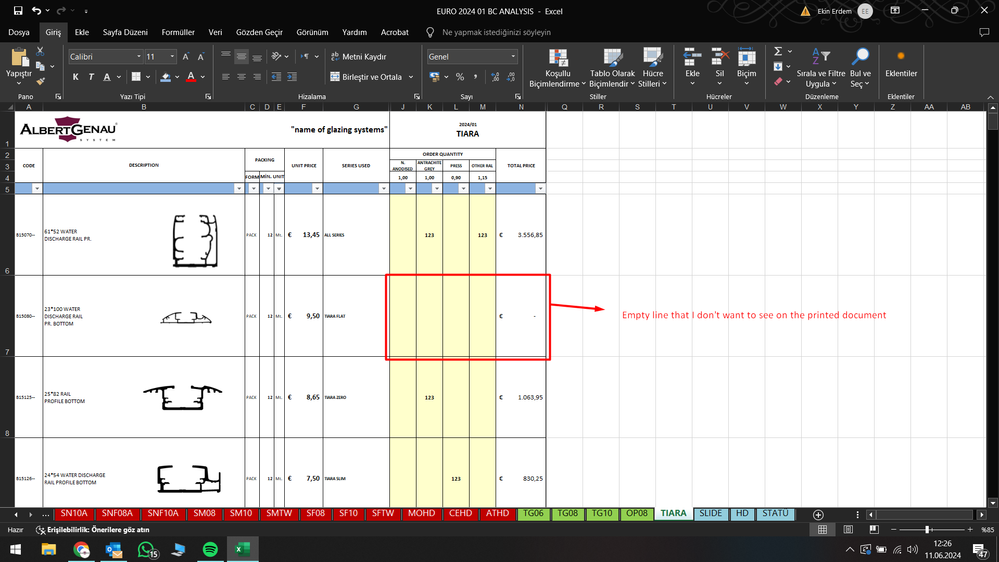Image resolution: width=999 pixels, height=562 pixels.
Task: Open the Gözden Geçir ribbon tab
Action: click(x=259, y=32)
